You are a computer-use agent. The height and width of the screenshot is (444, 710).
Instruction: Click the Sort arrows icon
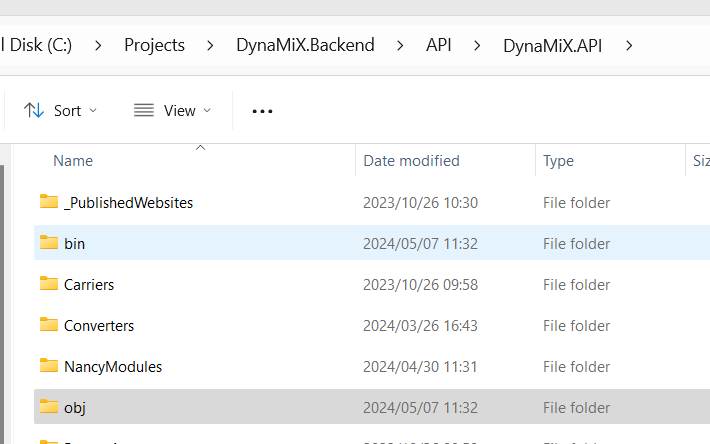click(34, 110)
